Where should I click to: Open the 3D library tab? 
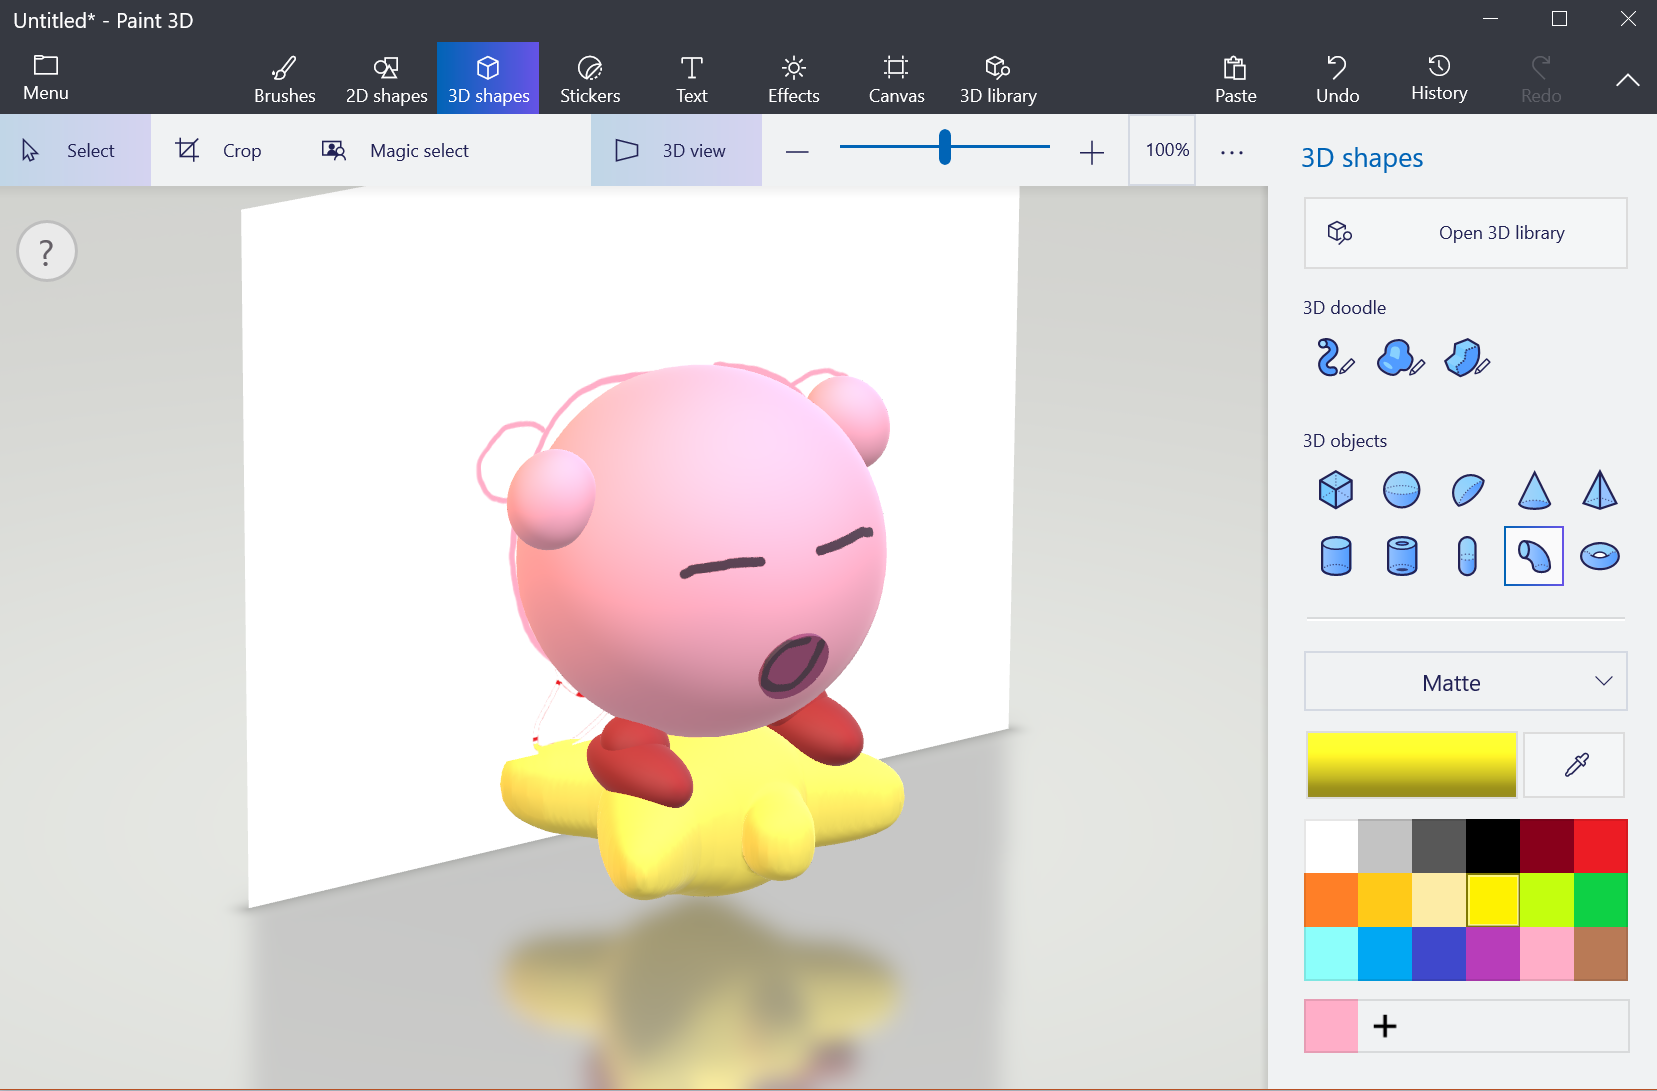[998, 79]
